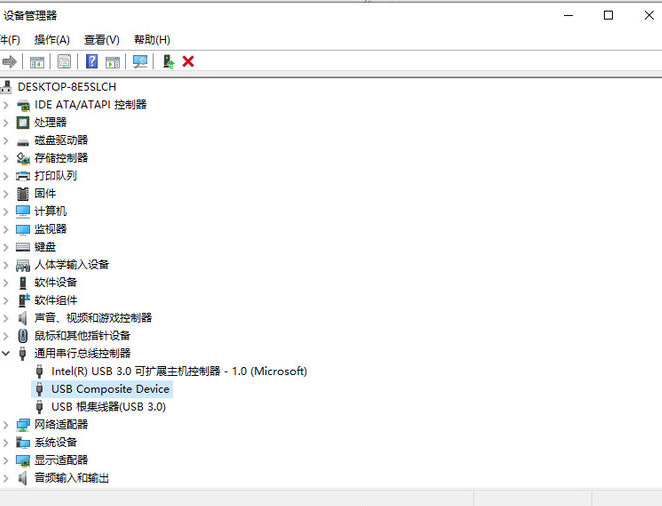Select the 键盘 category item

point(45,247)
